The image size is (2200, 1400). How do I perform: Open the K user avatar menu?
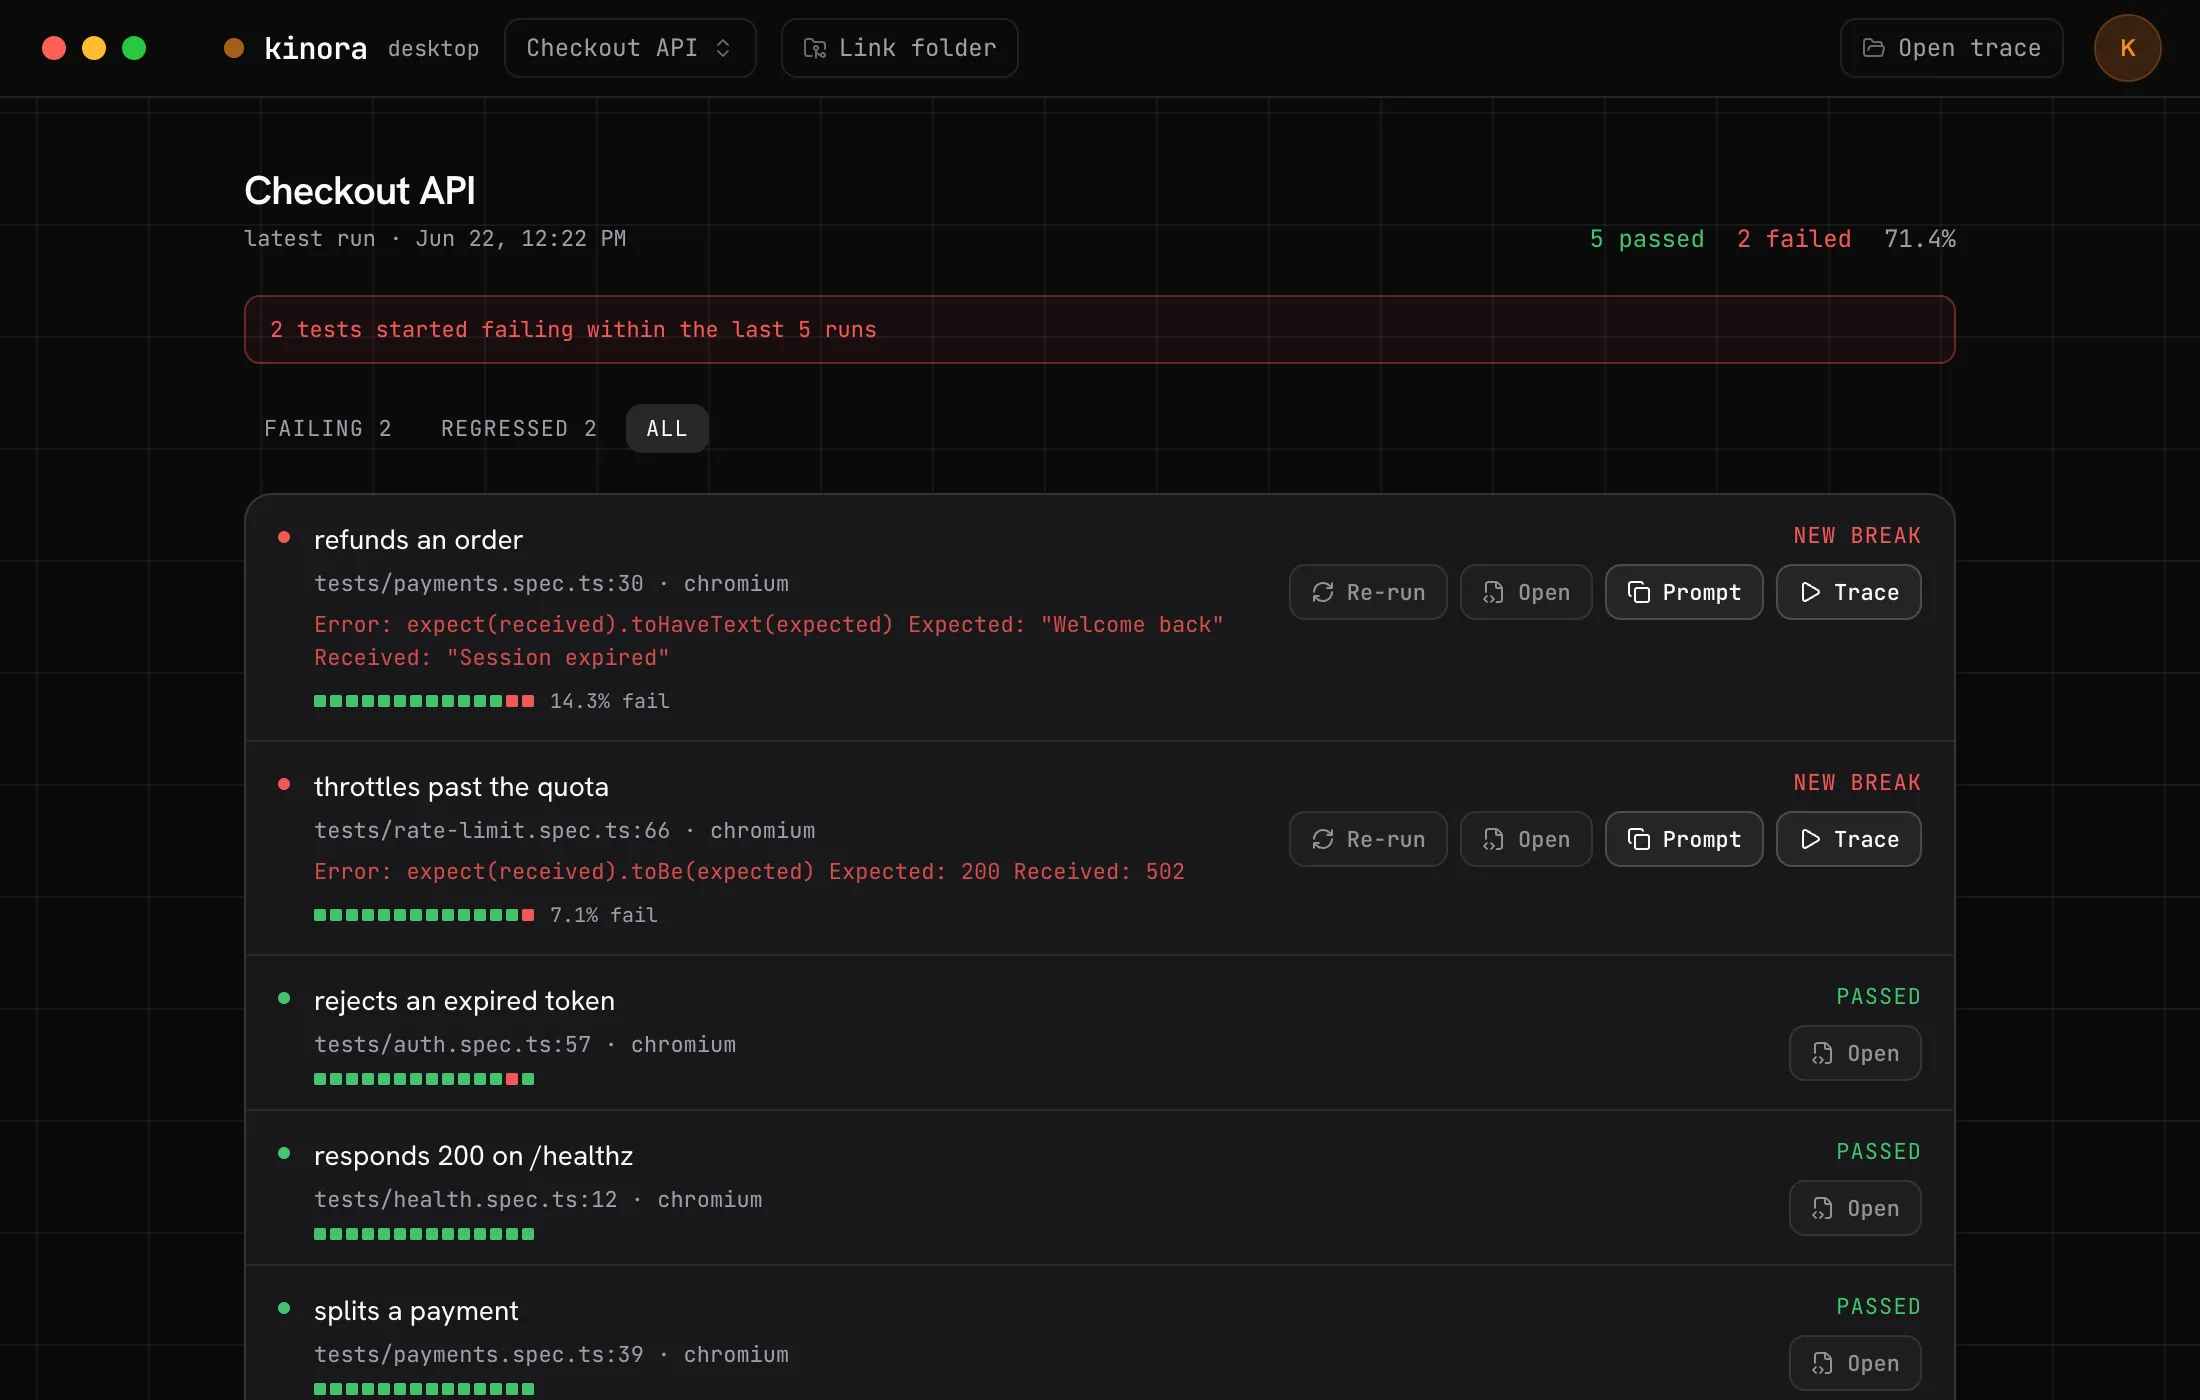coord(2128,48)
